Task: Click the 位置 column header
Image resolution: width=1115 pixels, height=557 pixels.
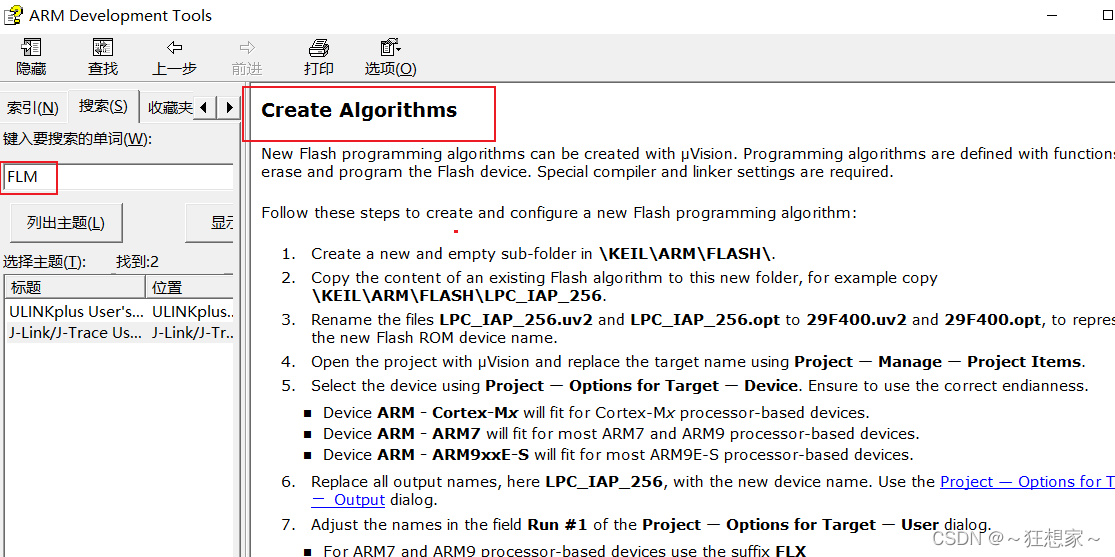Action: tap(190, 287)
